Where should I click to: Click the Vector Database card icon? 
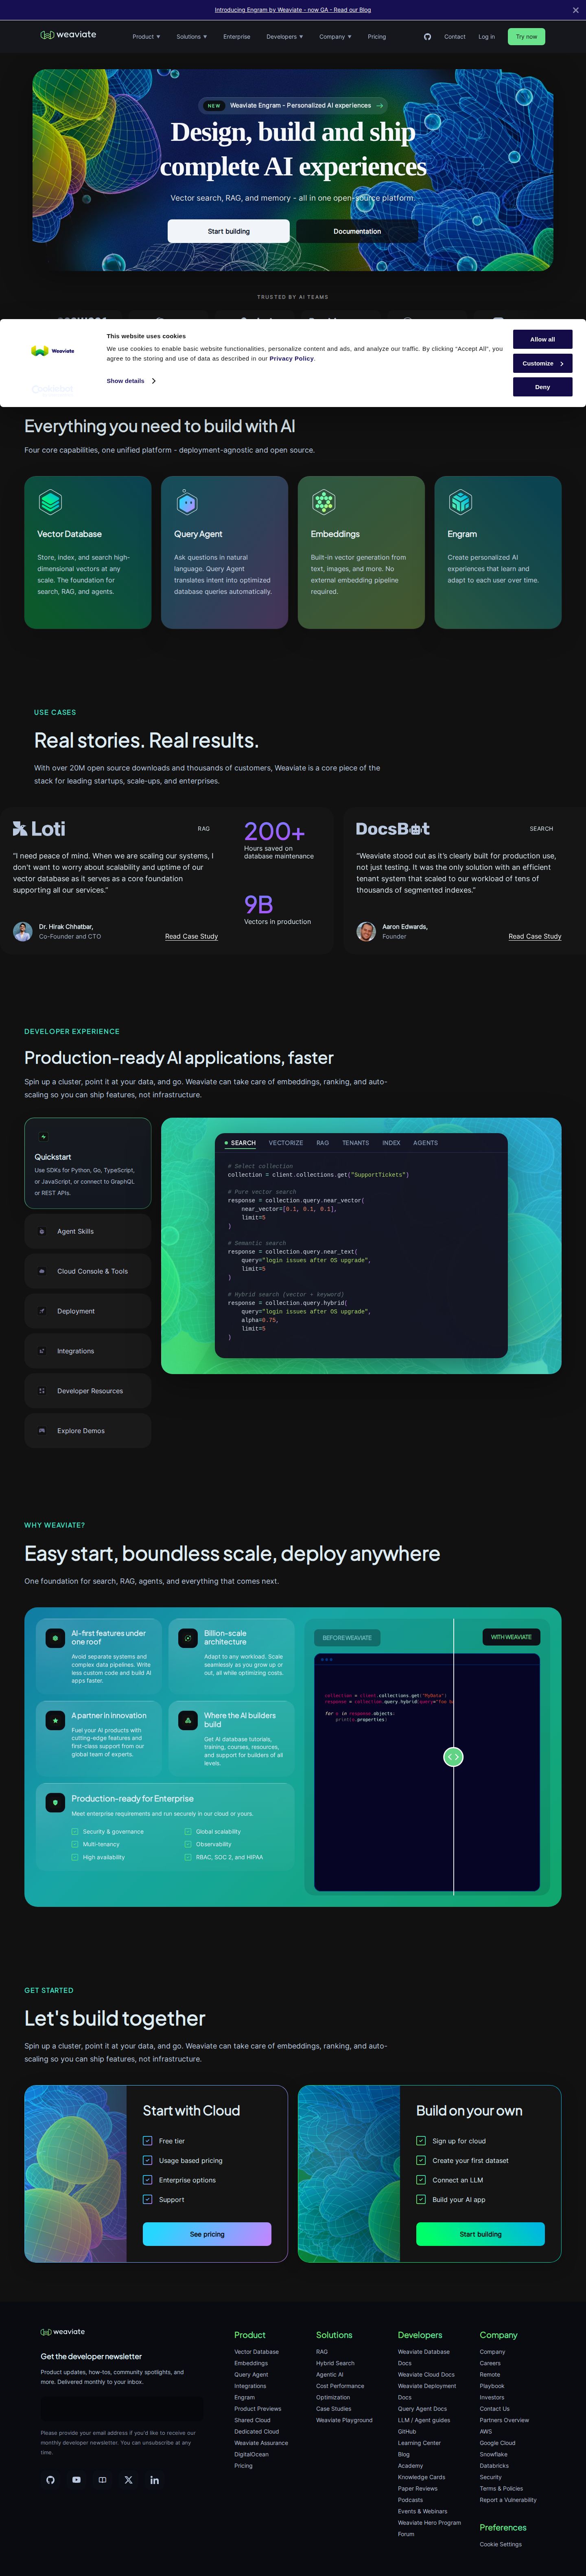tap(50, 502)
